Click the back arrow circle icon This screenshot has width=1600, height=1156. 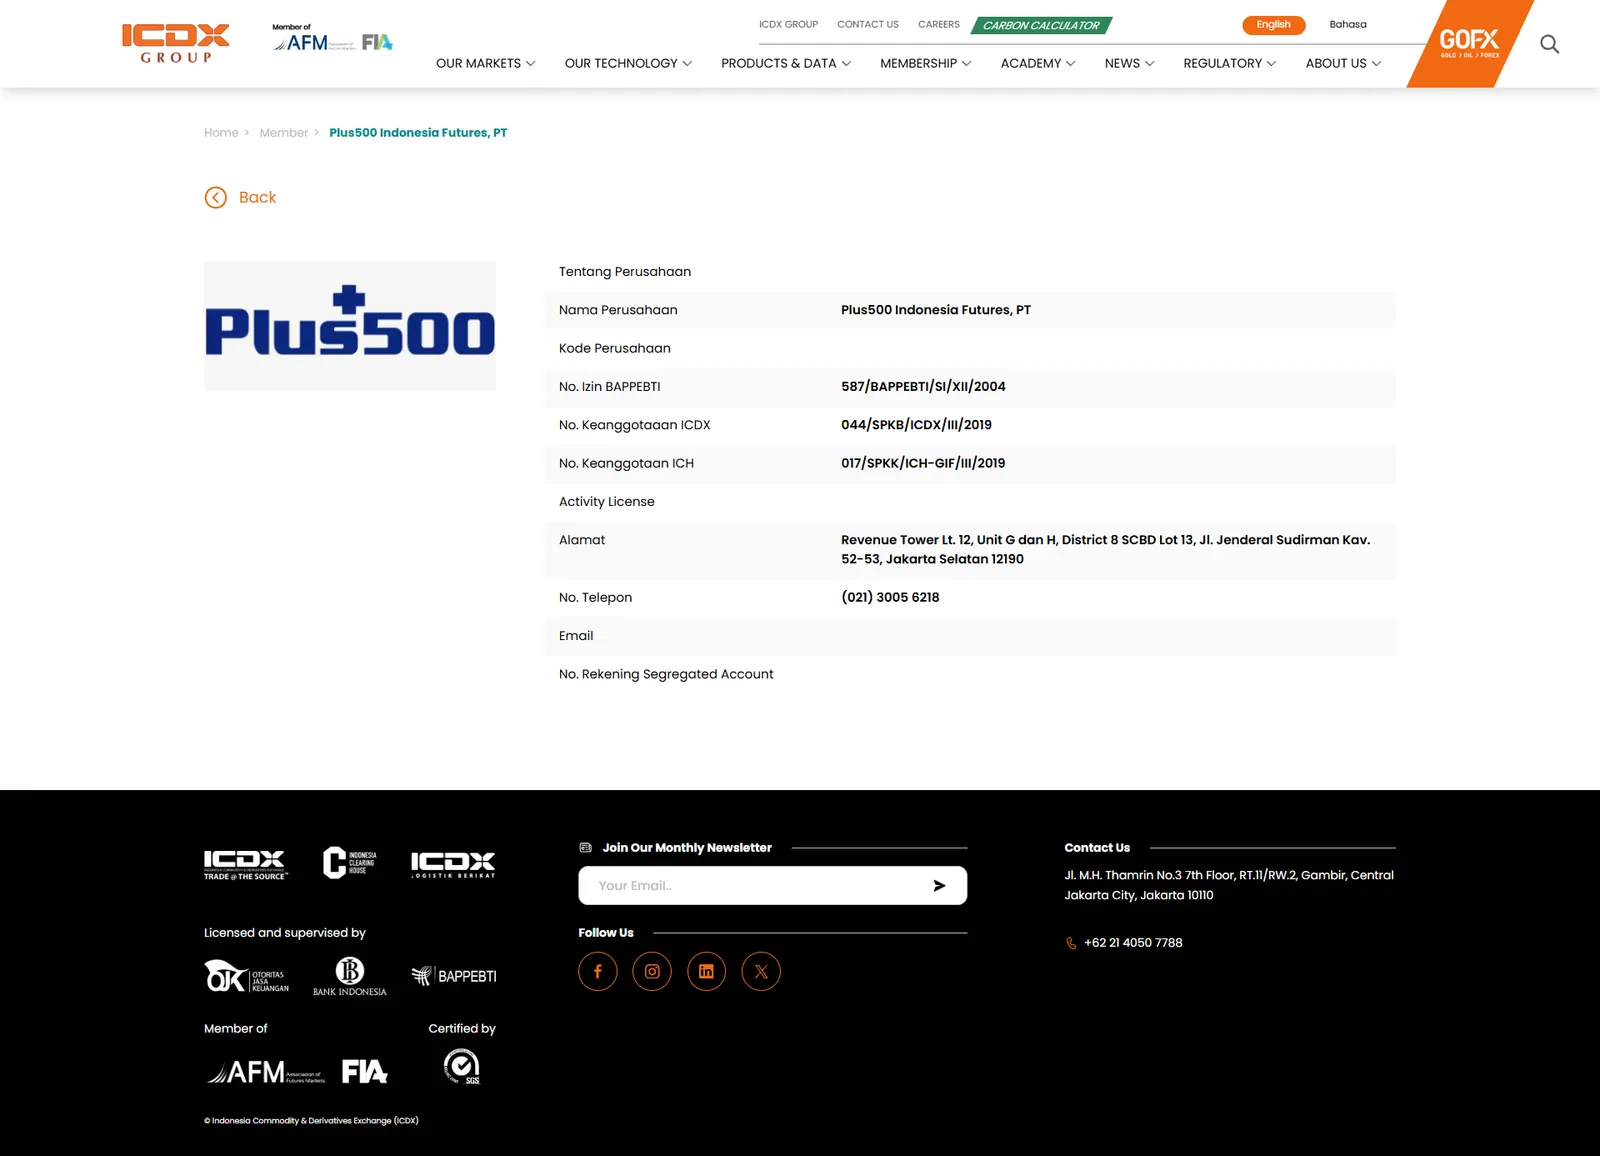click(216, 198)
